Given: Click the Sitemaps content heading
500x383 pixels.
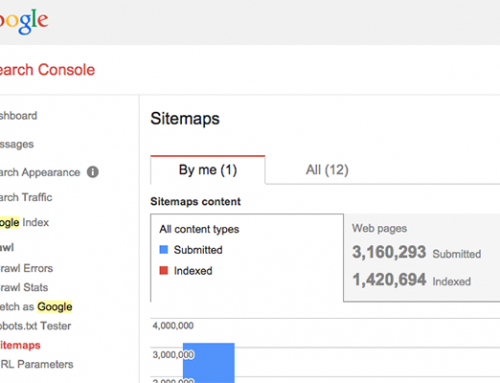Looking at the screenshot, I should (x=196, y=202).
